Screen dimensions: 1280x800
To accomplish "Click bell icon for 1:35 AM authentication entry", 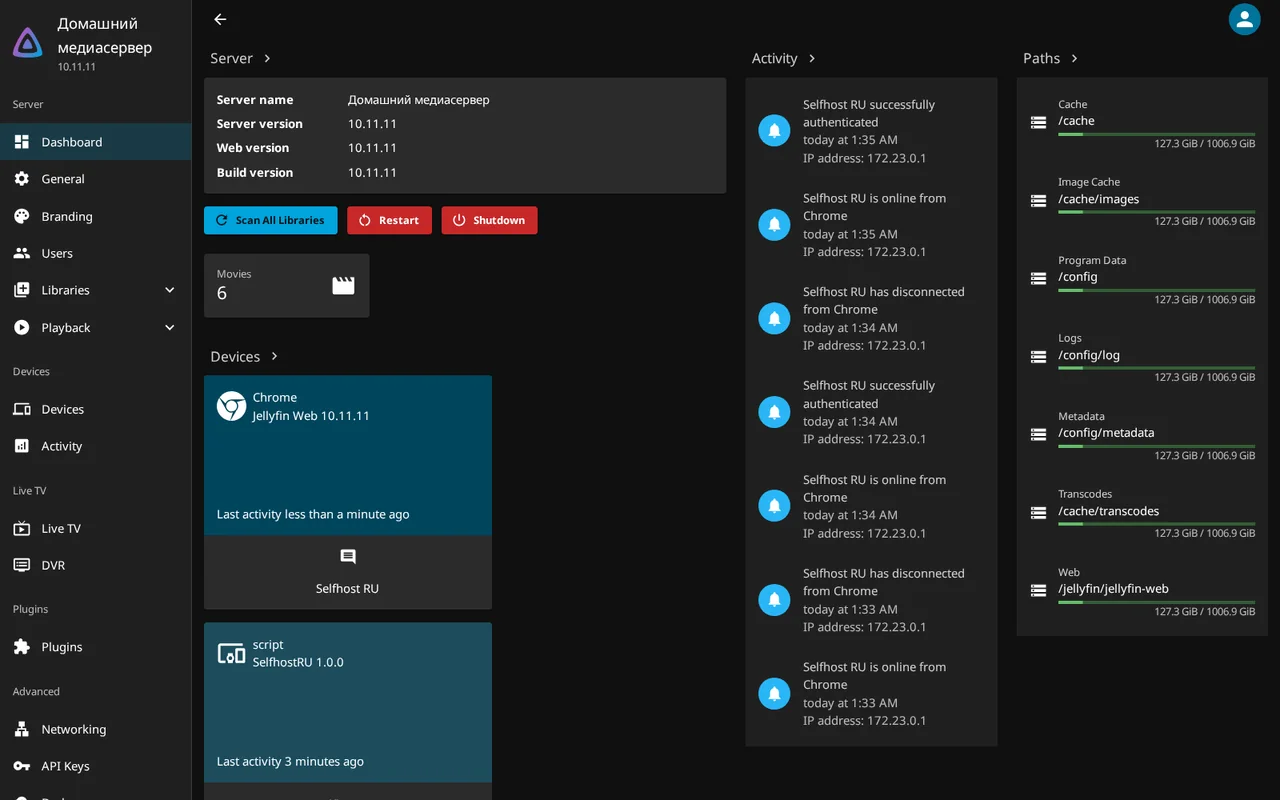I will tap(774, 131).
